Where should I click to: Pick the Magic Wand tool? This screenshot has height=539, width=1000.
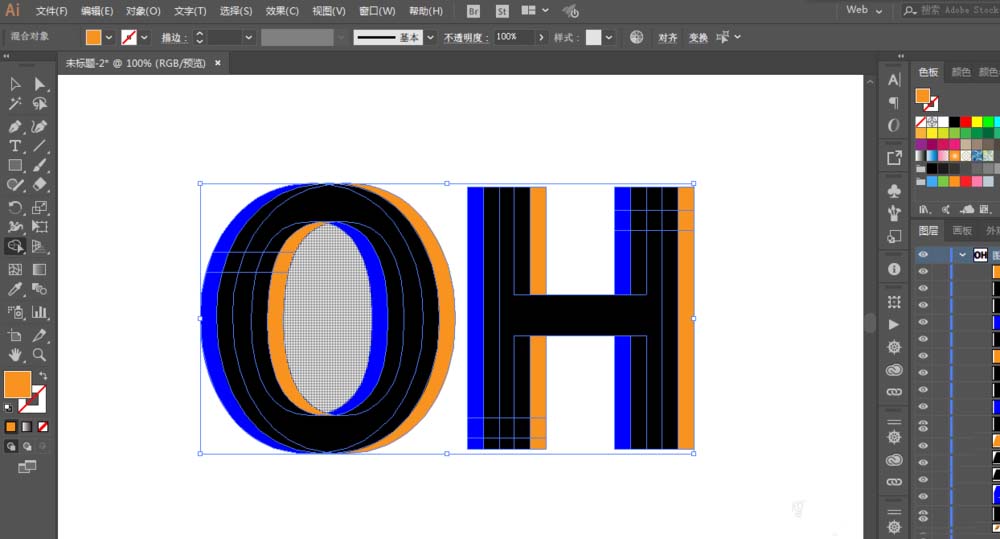pos(15,103)
